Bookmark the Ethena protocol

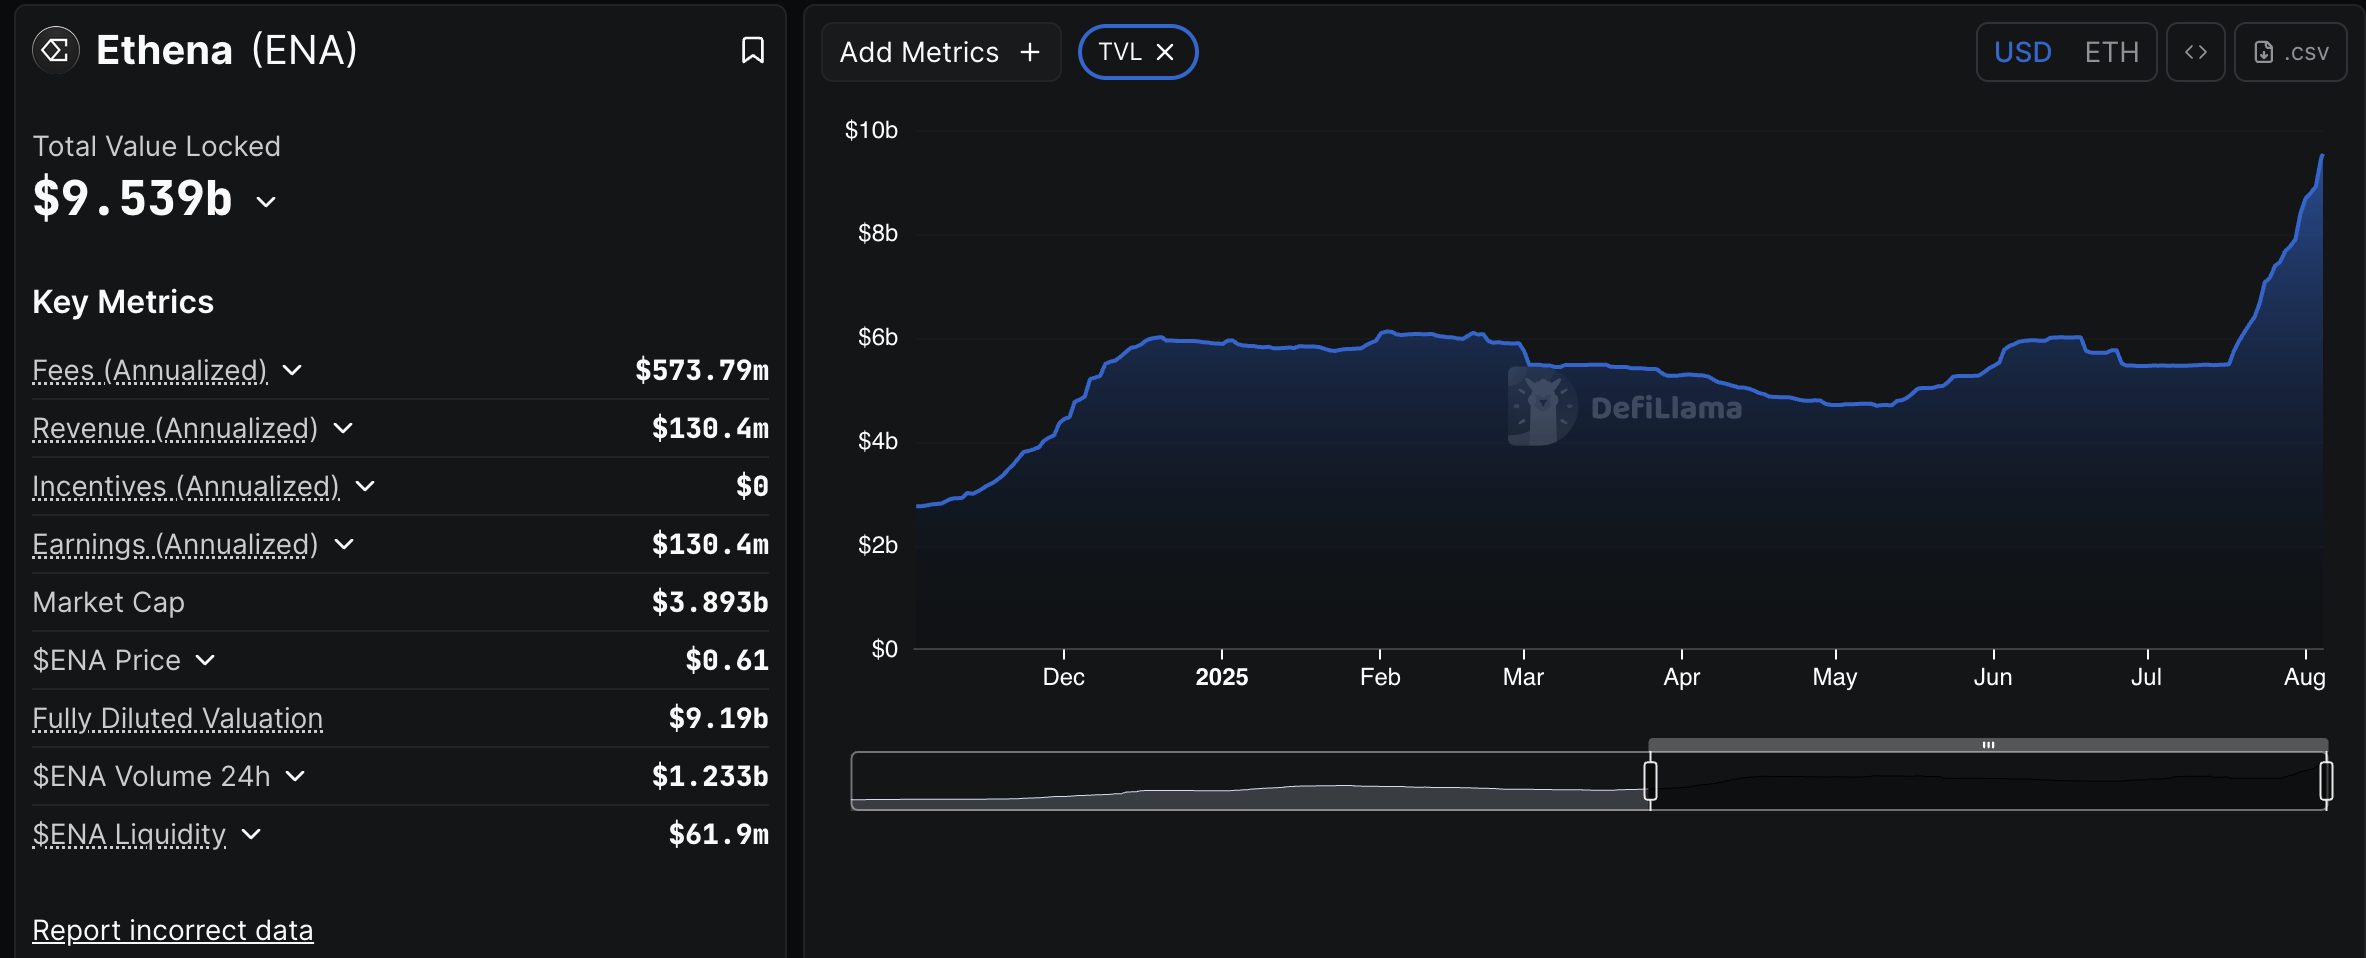pyautogui.click(x=753, y=50)
